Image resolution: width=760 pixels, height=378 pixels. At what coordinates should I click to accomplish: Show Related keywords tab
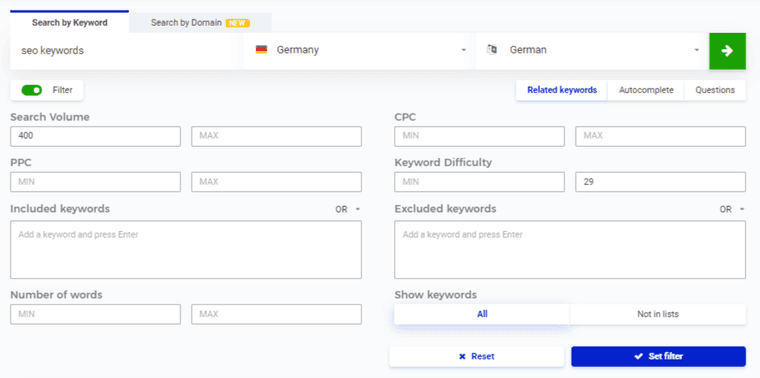(562, 90)
